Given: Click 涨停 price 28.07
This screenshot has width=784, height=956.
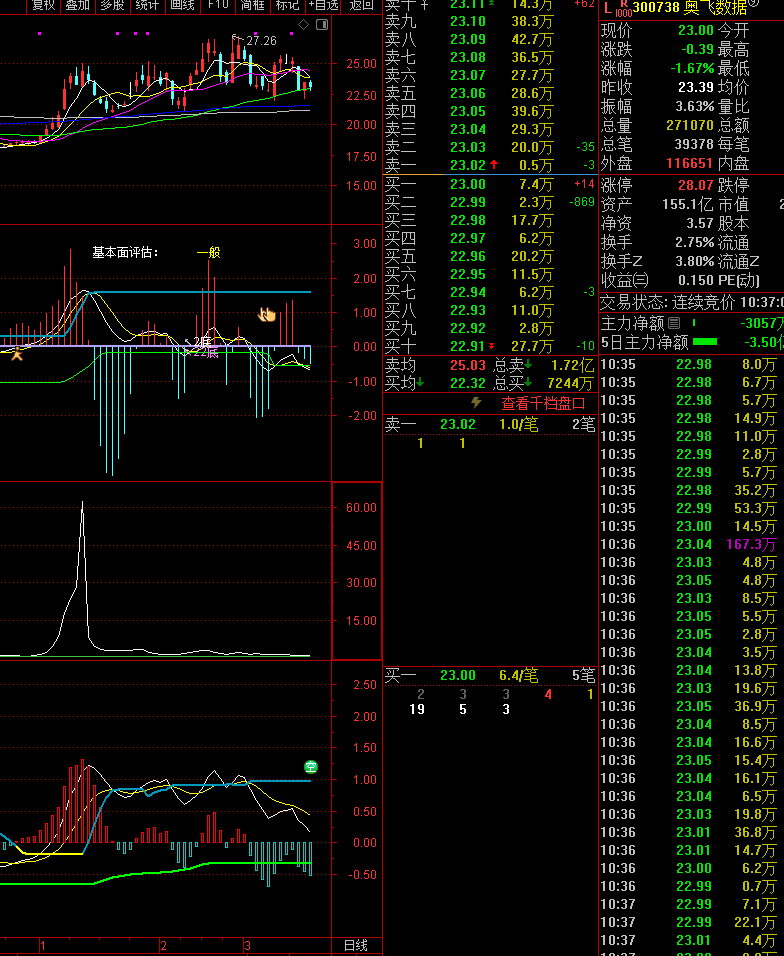Looking at the screenshot, I should [696, 185].
